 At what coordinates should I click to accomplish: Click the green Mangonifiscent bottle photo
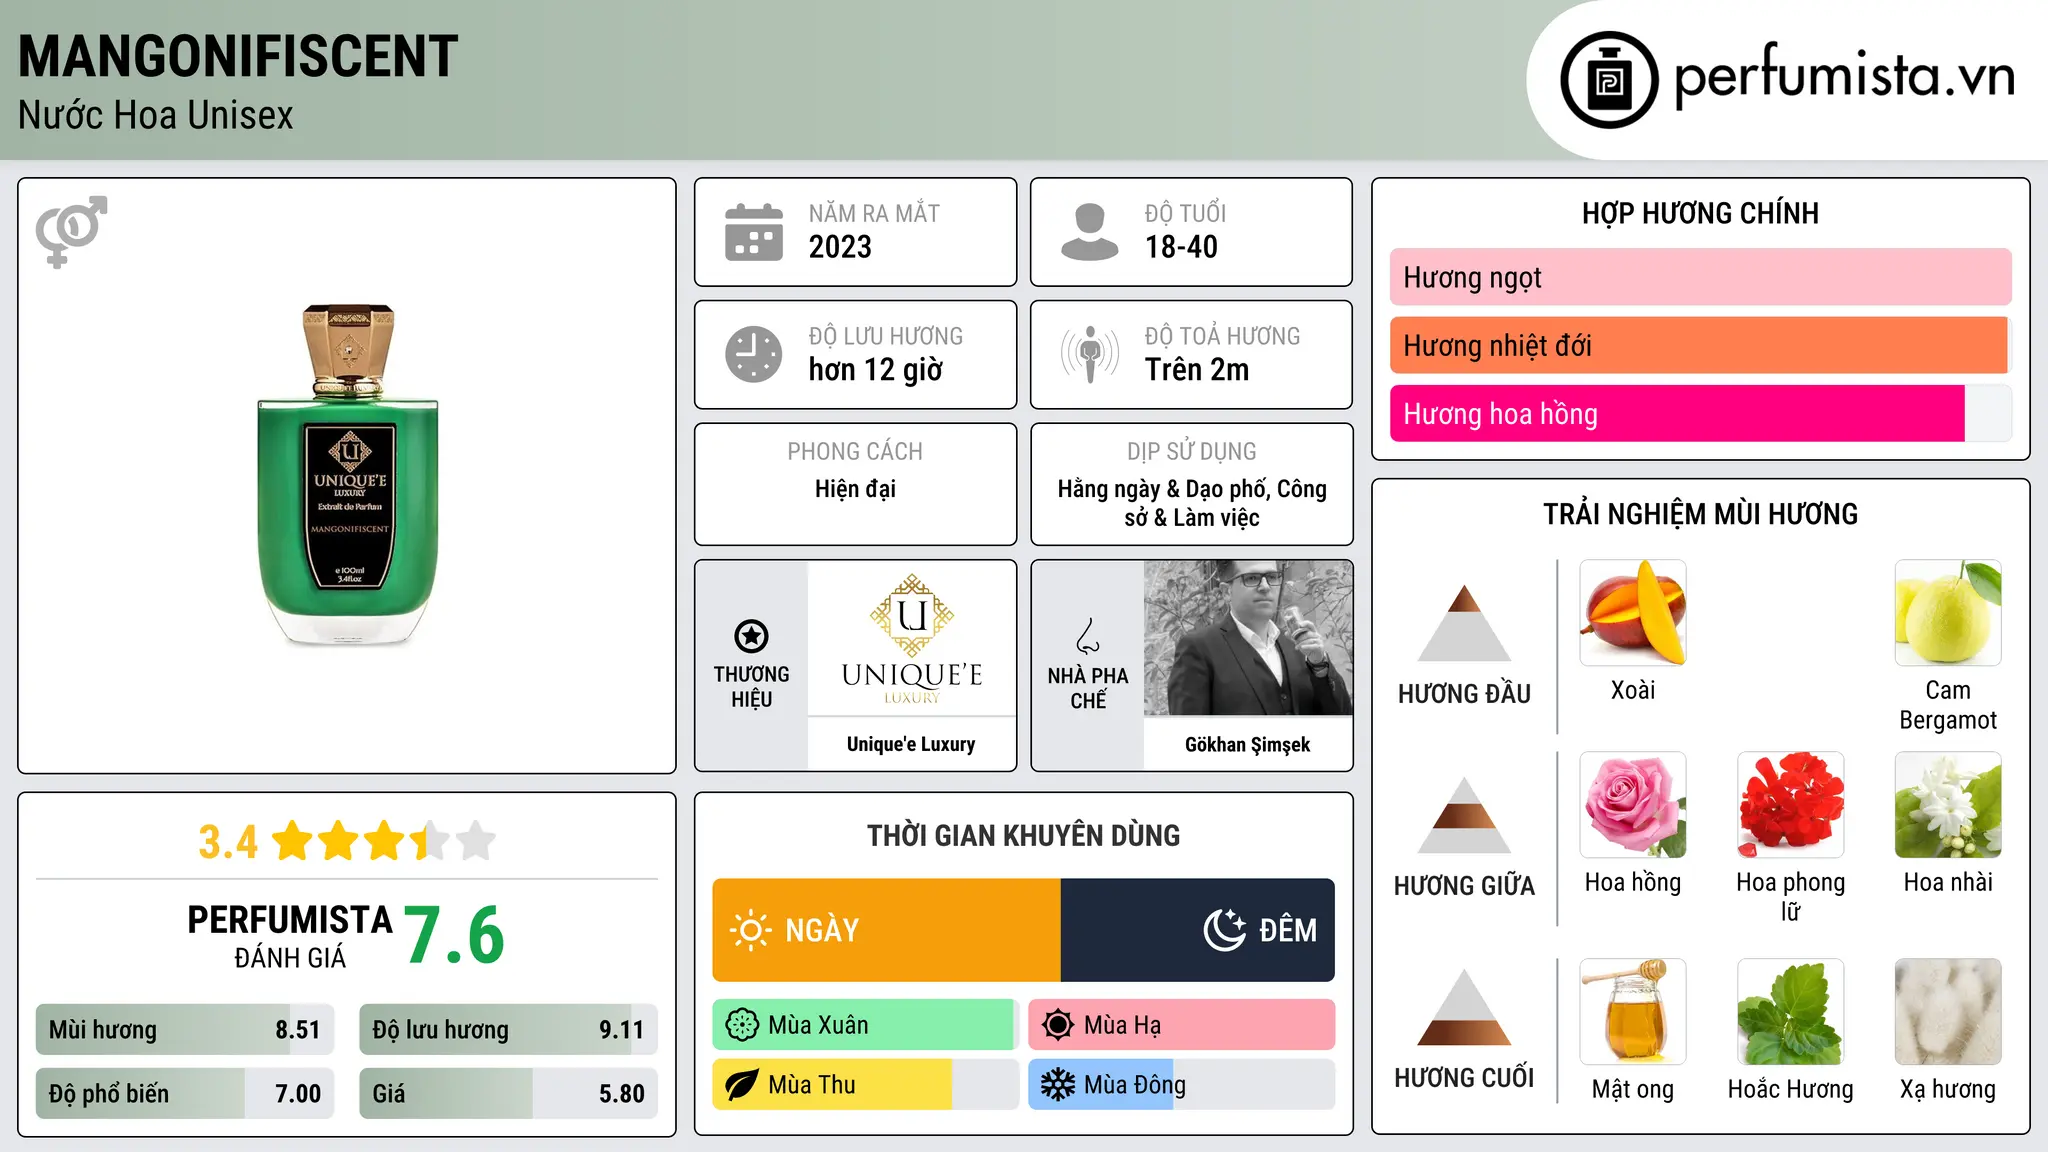click(x=348, y=475)
